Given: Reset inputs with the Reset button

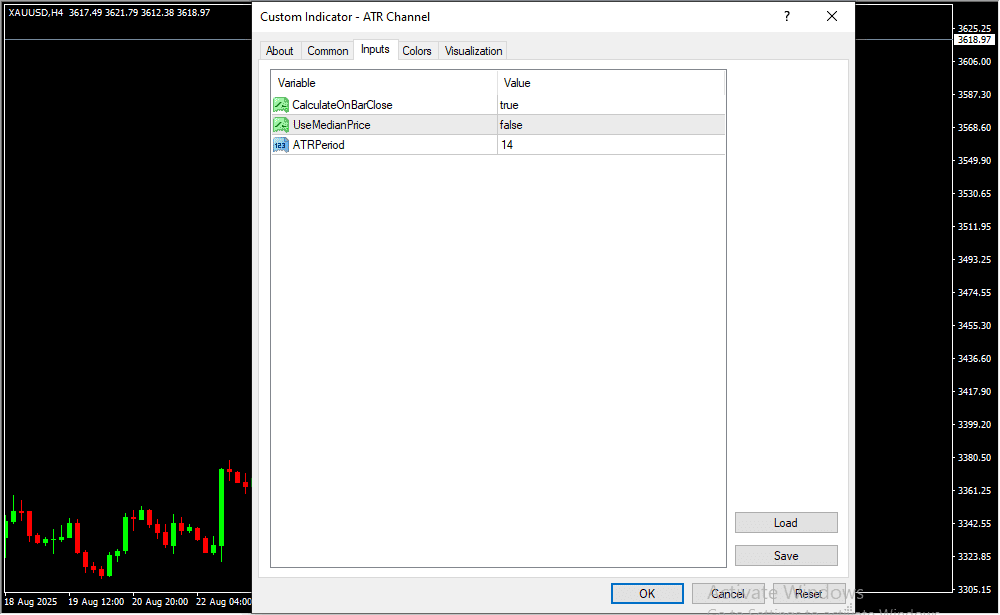Looking at the screenshot, I should (809, 594).
